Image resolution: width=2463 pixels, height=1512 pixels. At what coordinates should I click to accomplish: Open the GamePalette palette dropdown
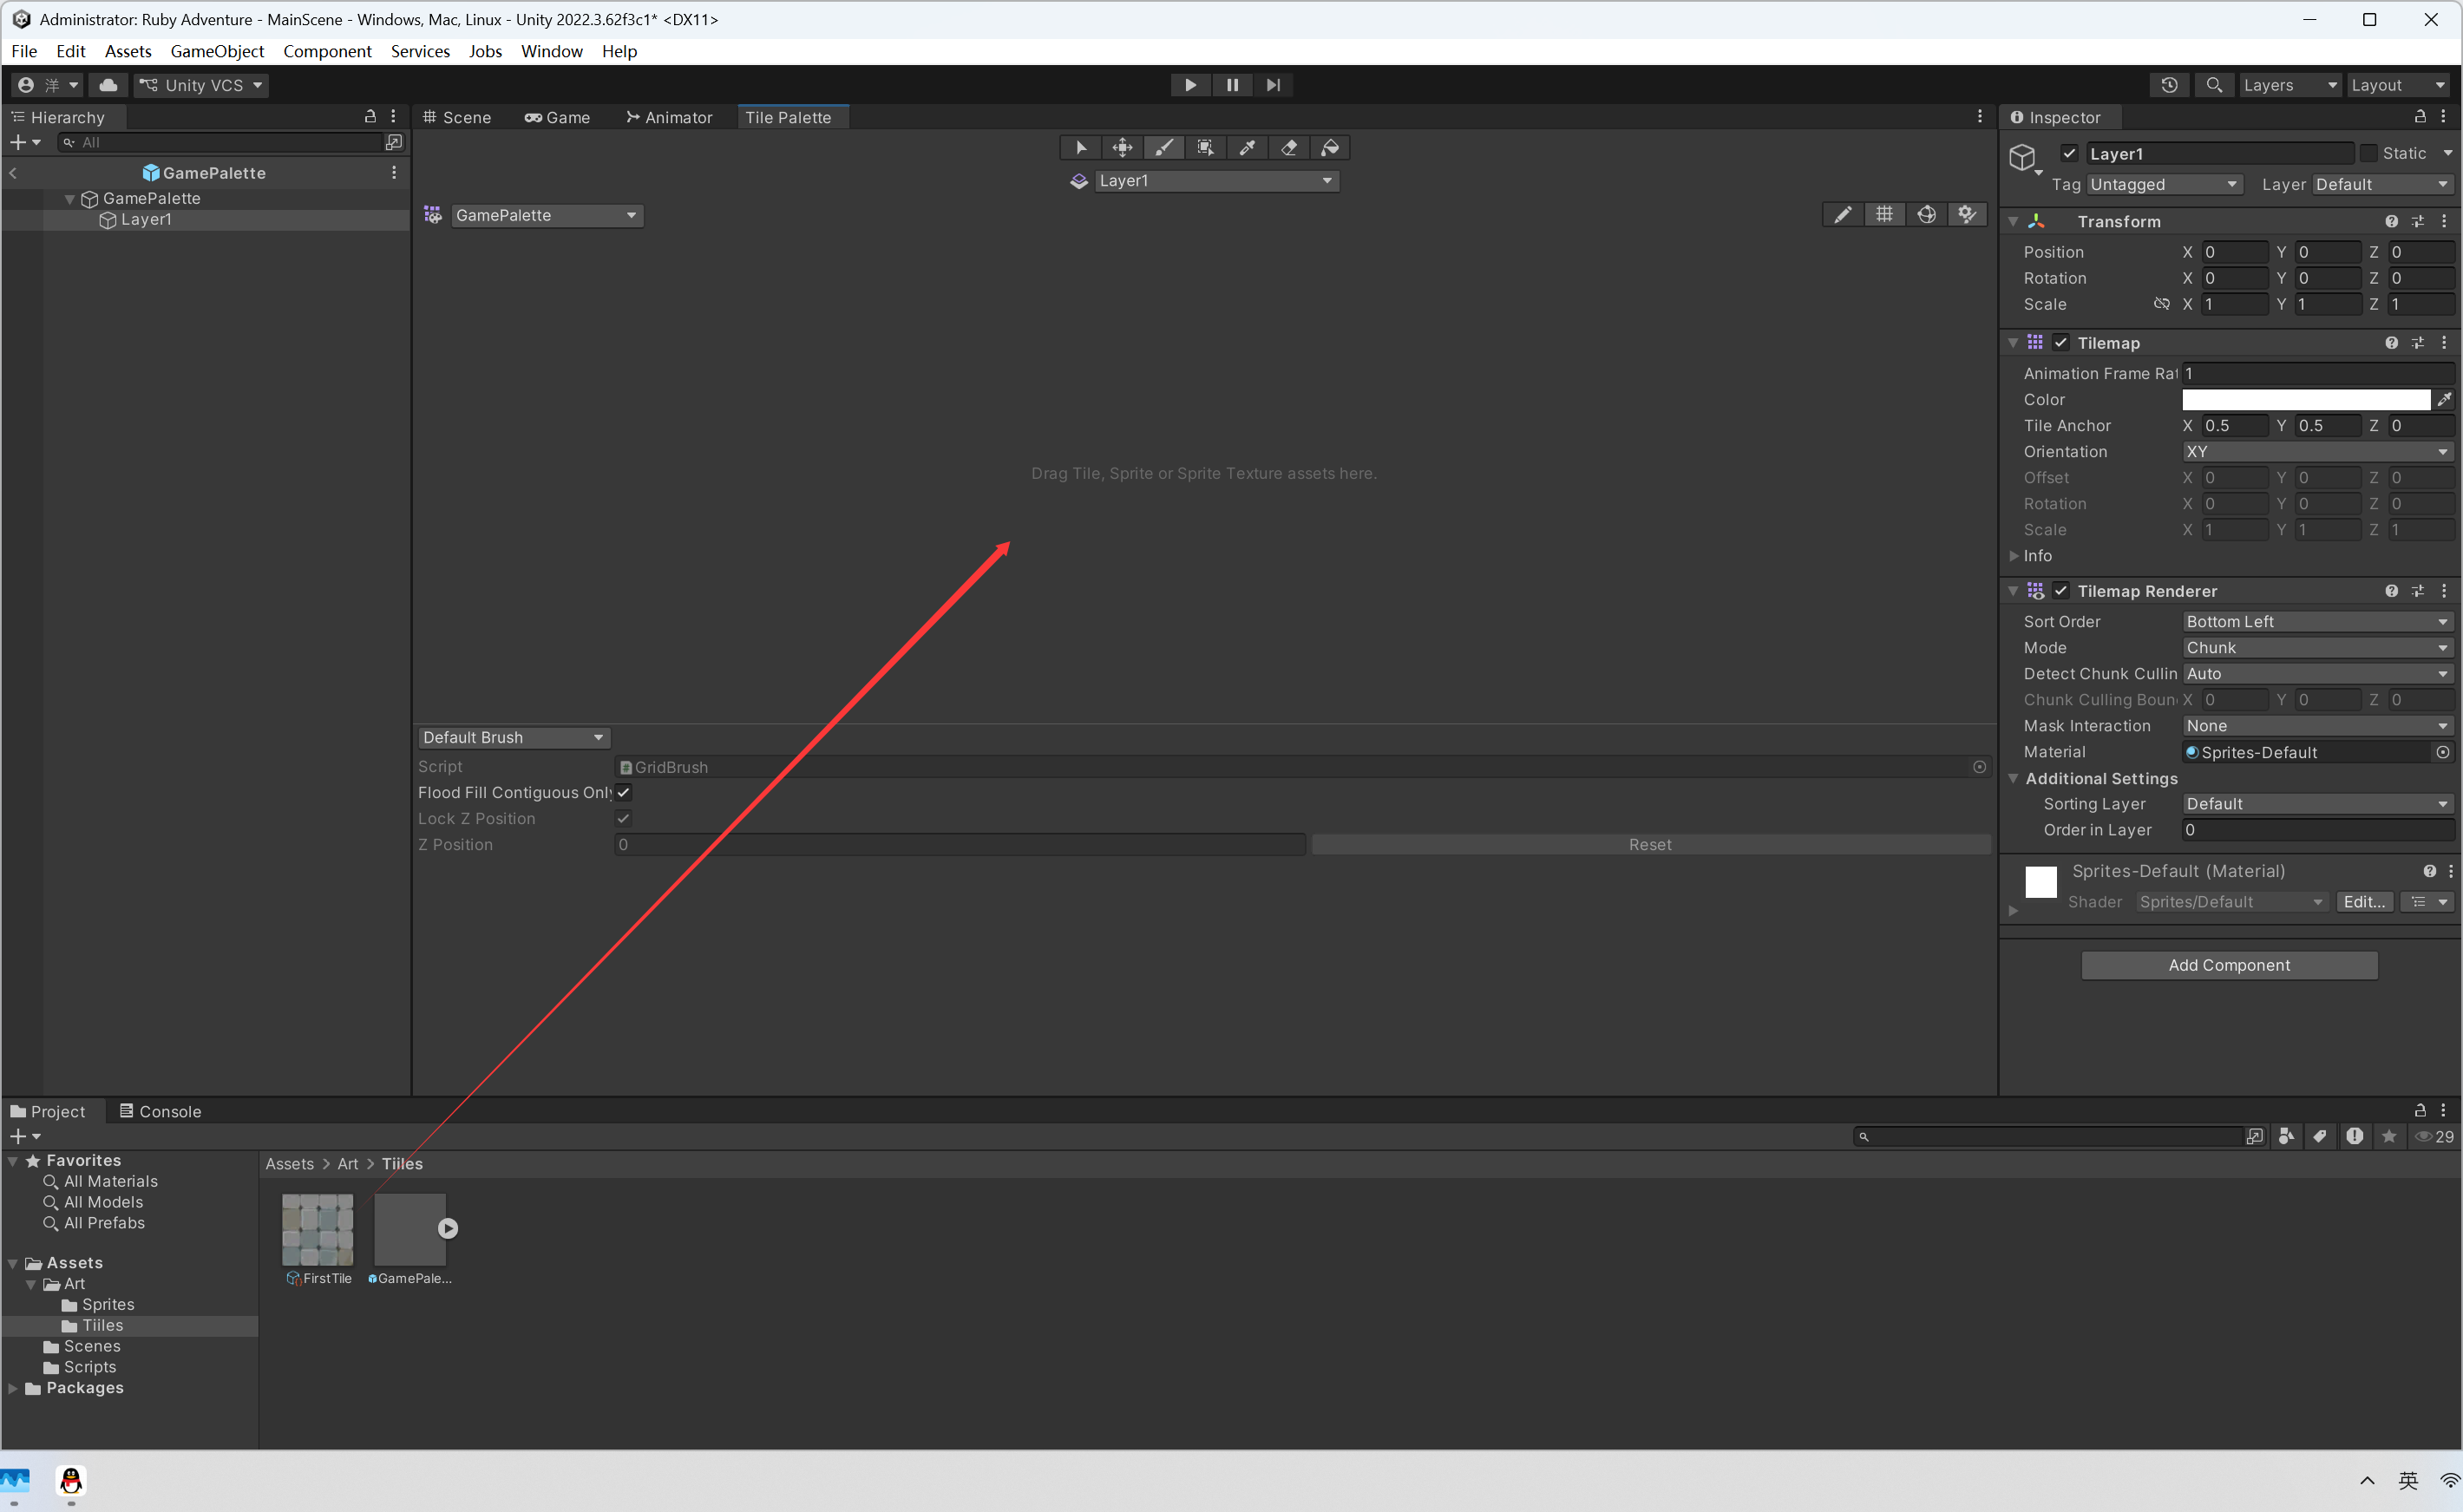click(x=546, y=215)
